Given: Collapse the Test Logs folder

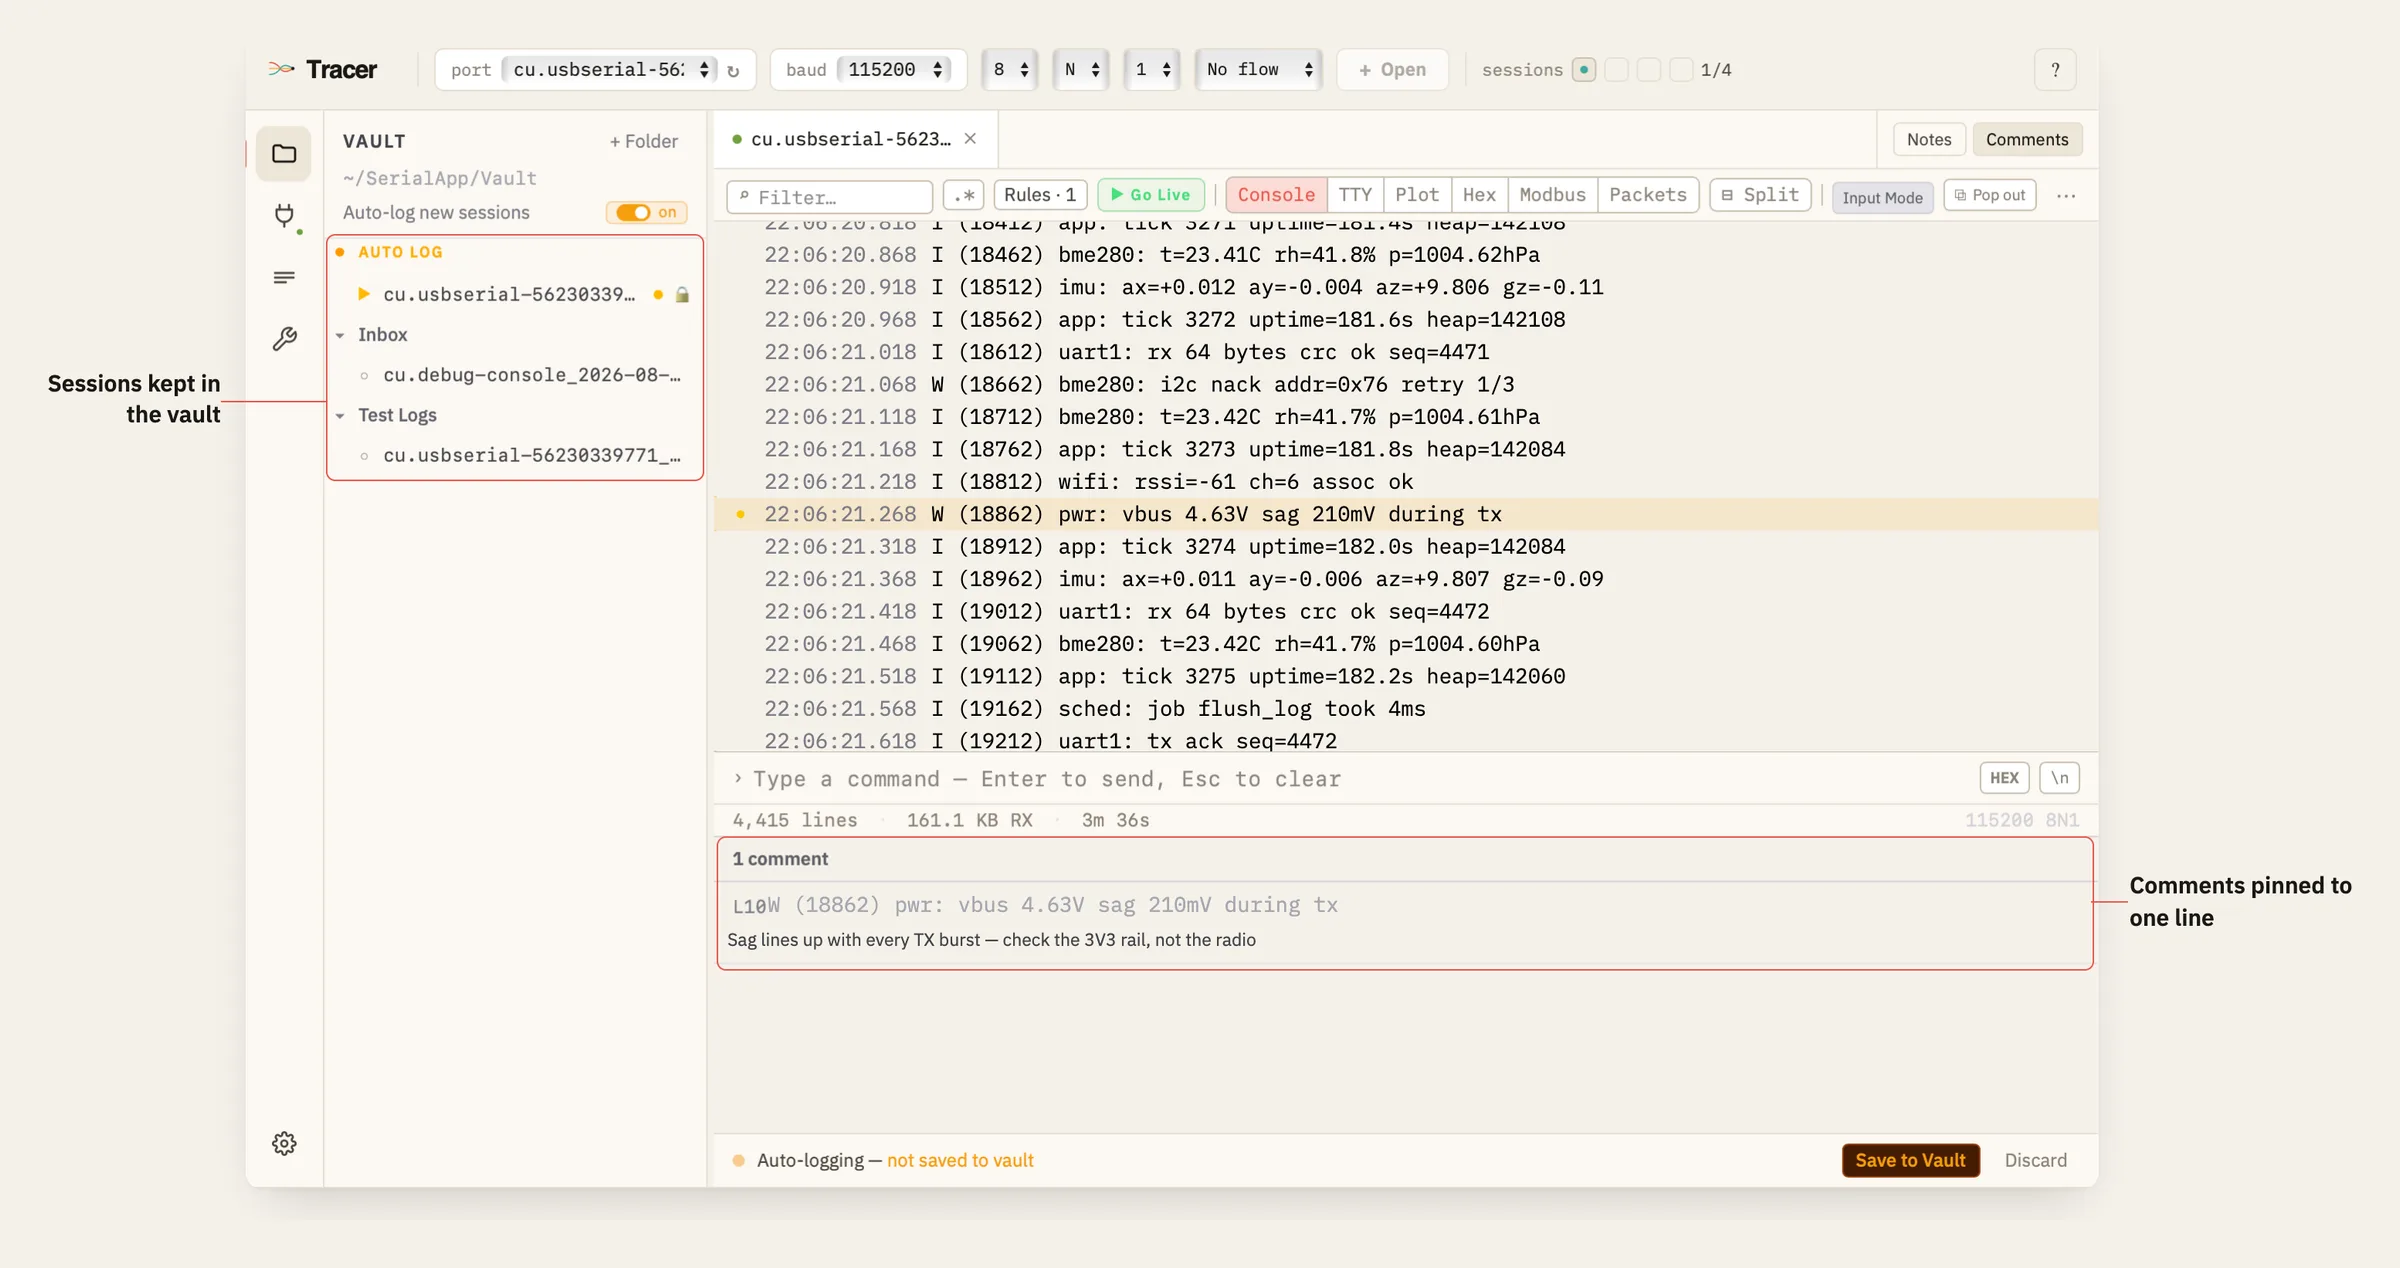Looking at the screenshot, I should tap(340, 415).
